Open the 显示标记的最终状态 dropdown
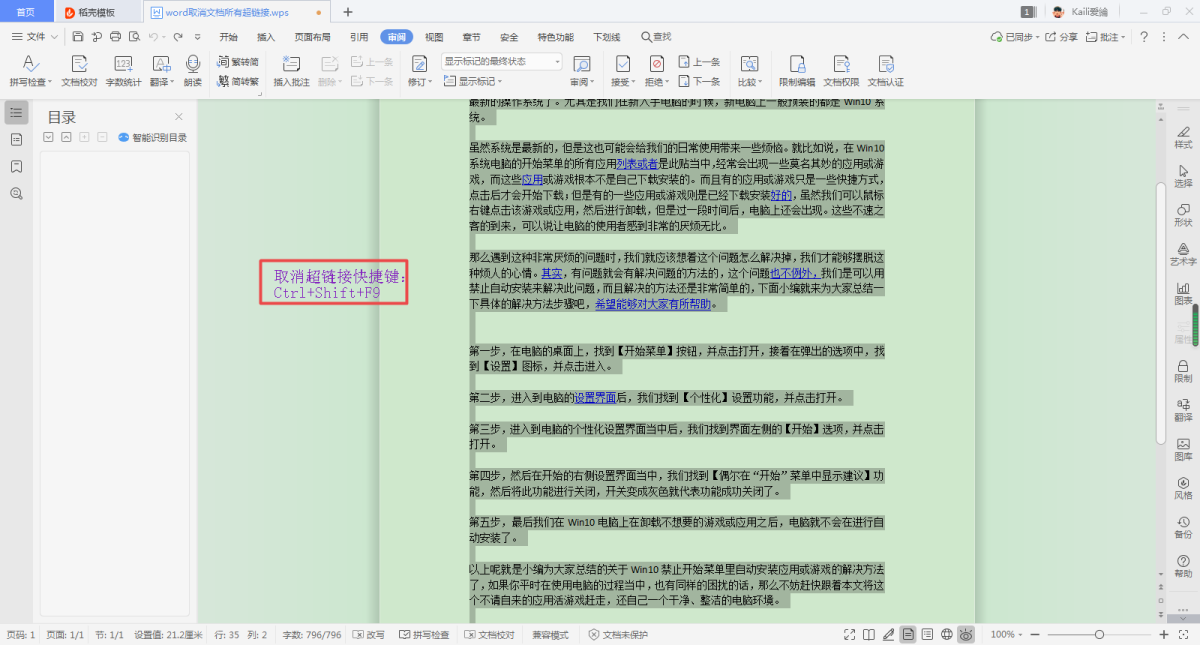1200x645 pixels. 502,61
